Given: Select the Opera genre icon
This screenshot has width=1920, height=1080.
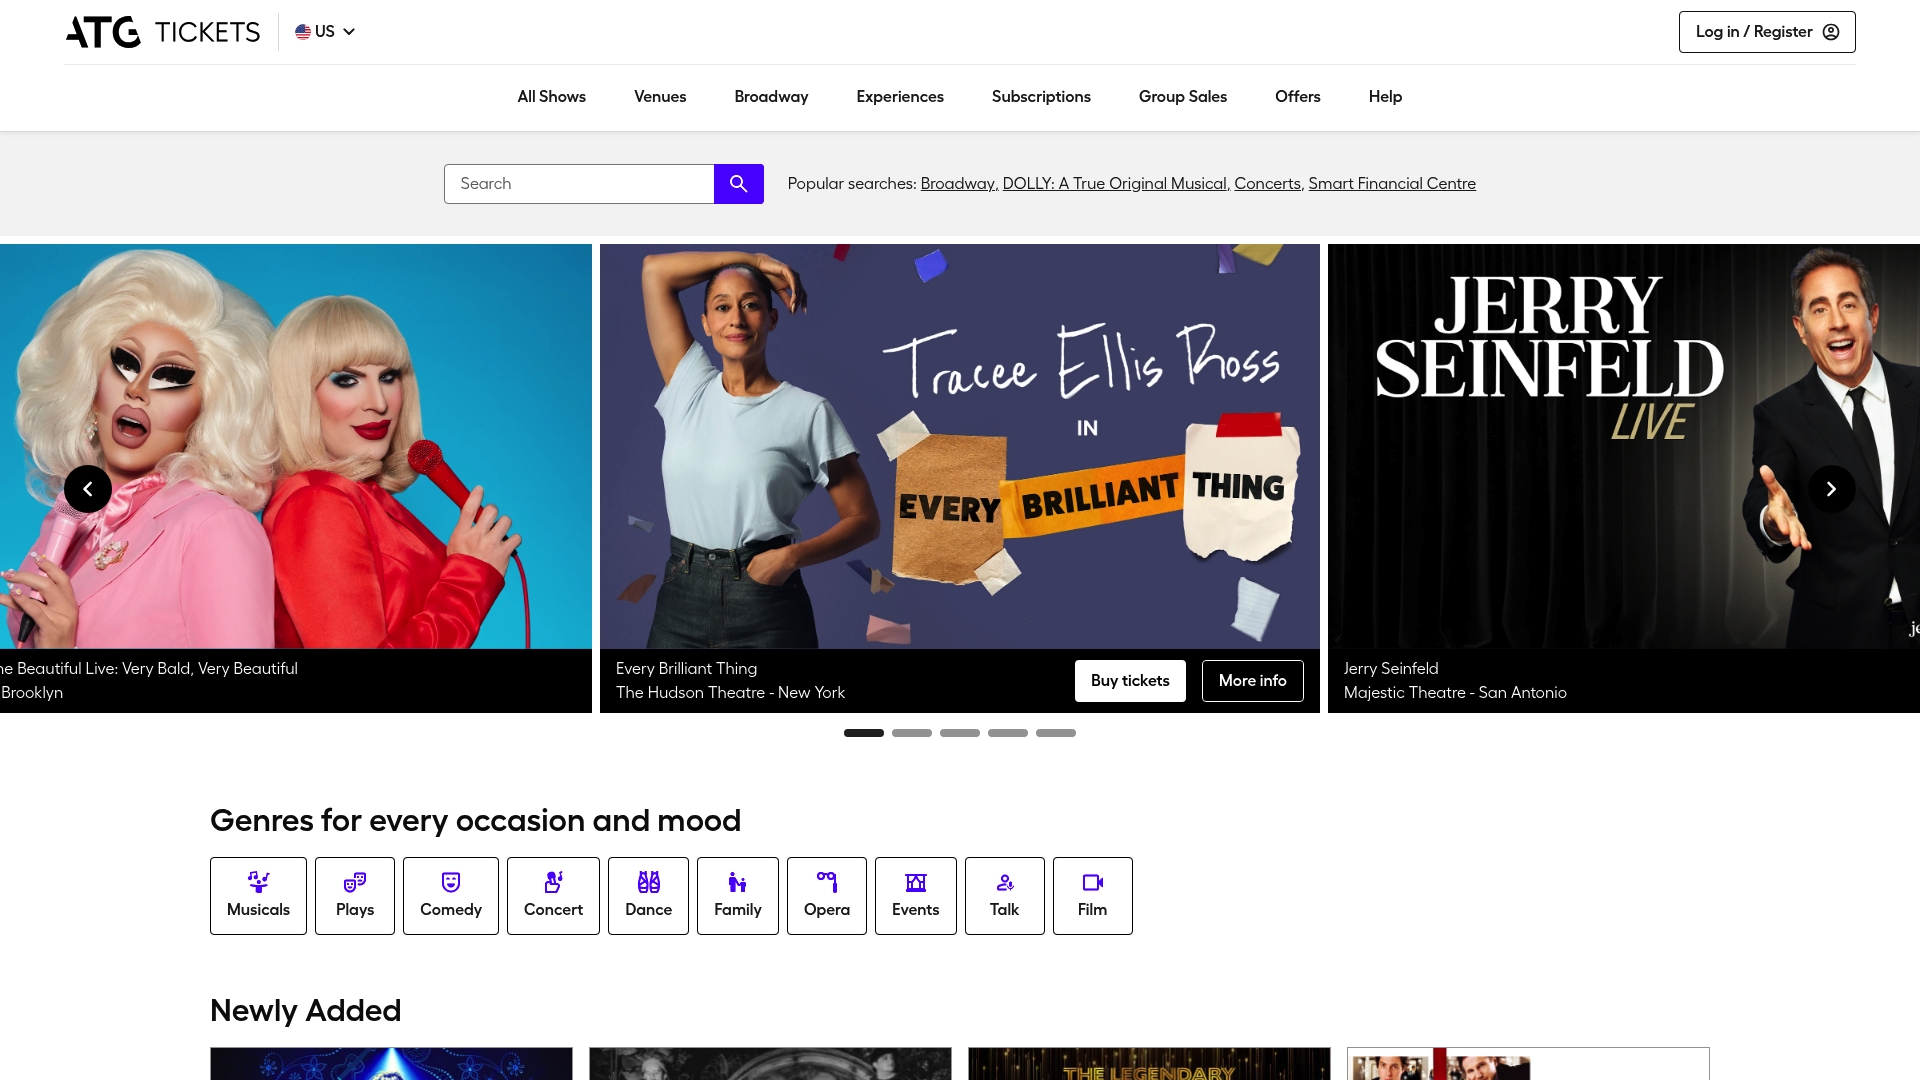Looking at the screenshot, I should pos(827,882).
